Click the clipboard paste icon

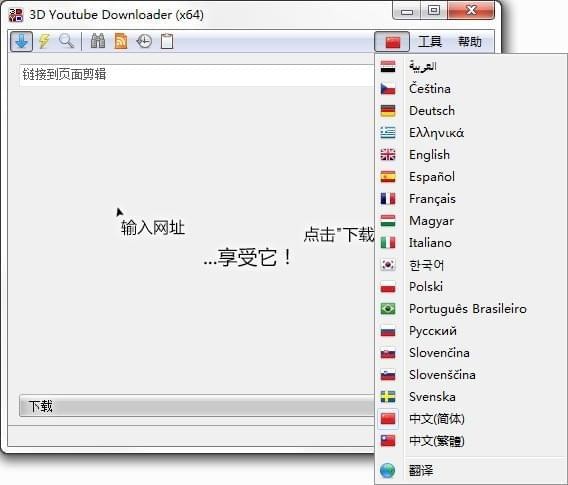point(167,41)
